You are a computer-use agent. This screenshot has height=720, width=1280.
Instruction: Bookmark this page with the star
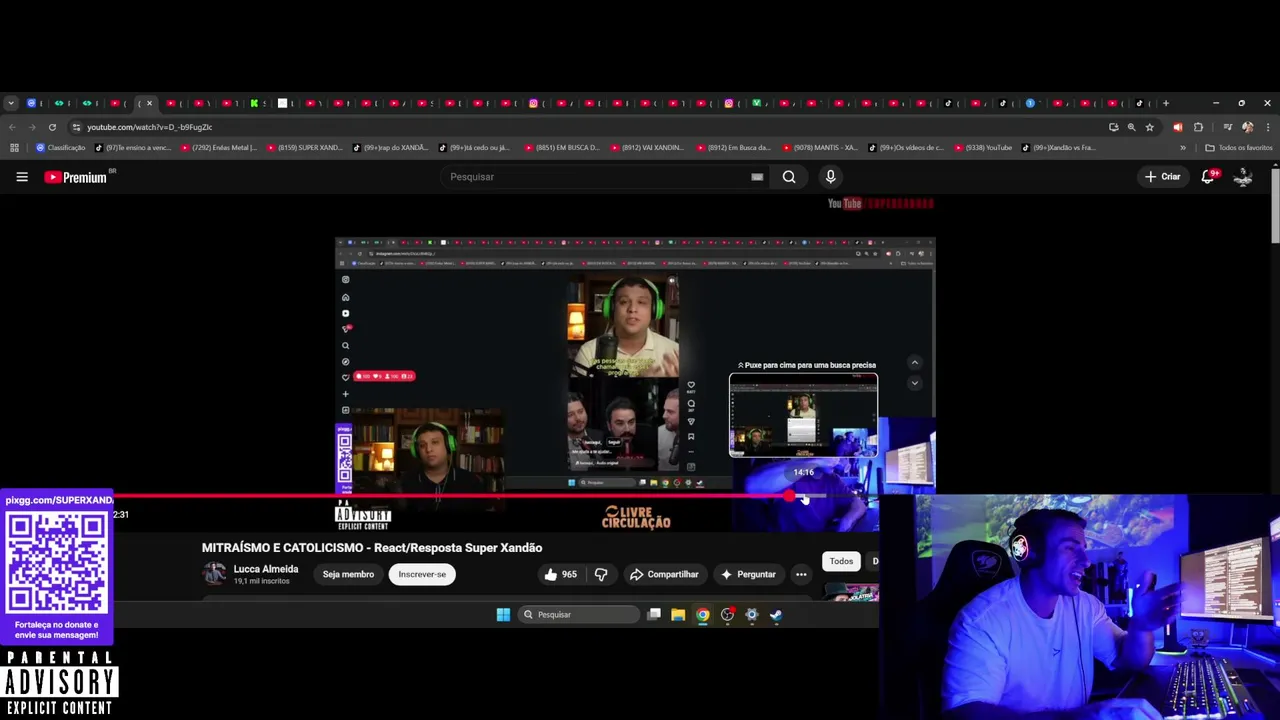[x=1149, y=127]
